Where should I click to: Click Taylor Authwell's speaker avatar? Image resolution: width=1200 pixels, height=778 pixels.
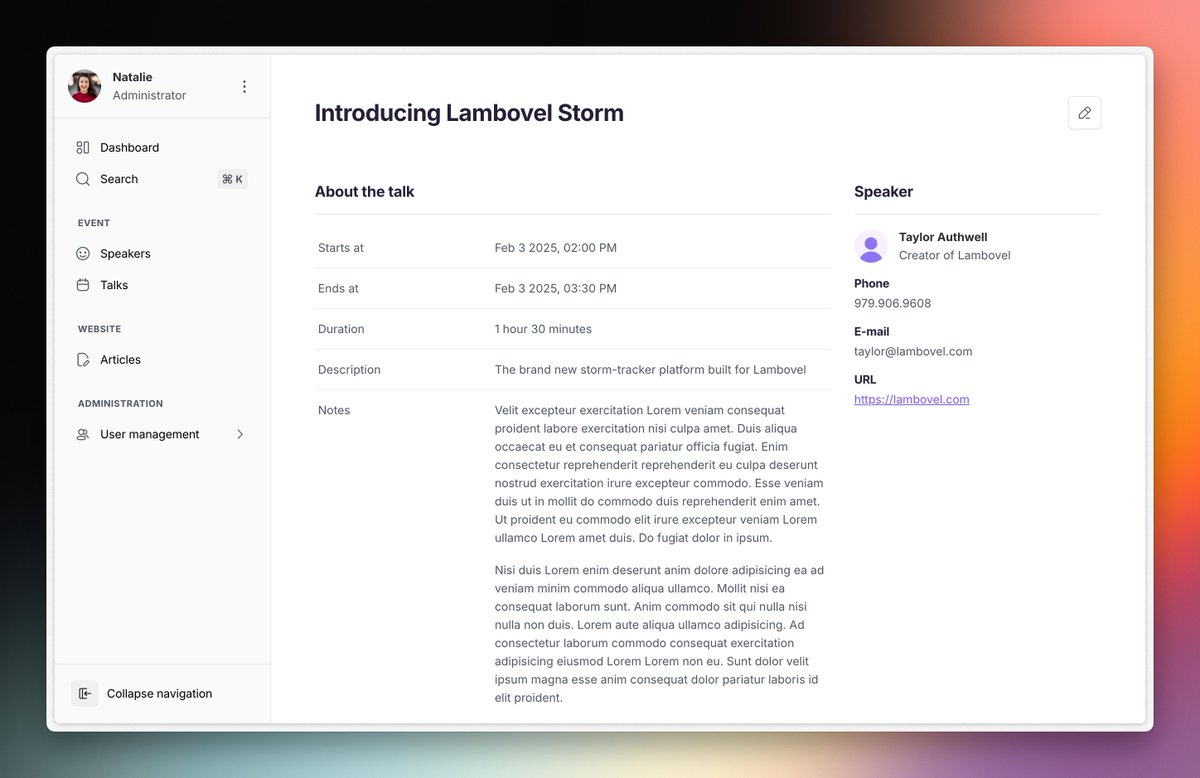click(x=871, y=246)
